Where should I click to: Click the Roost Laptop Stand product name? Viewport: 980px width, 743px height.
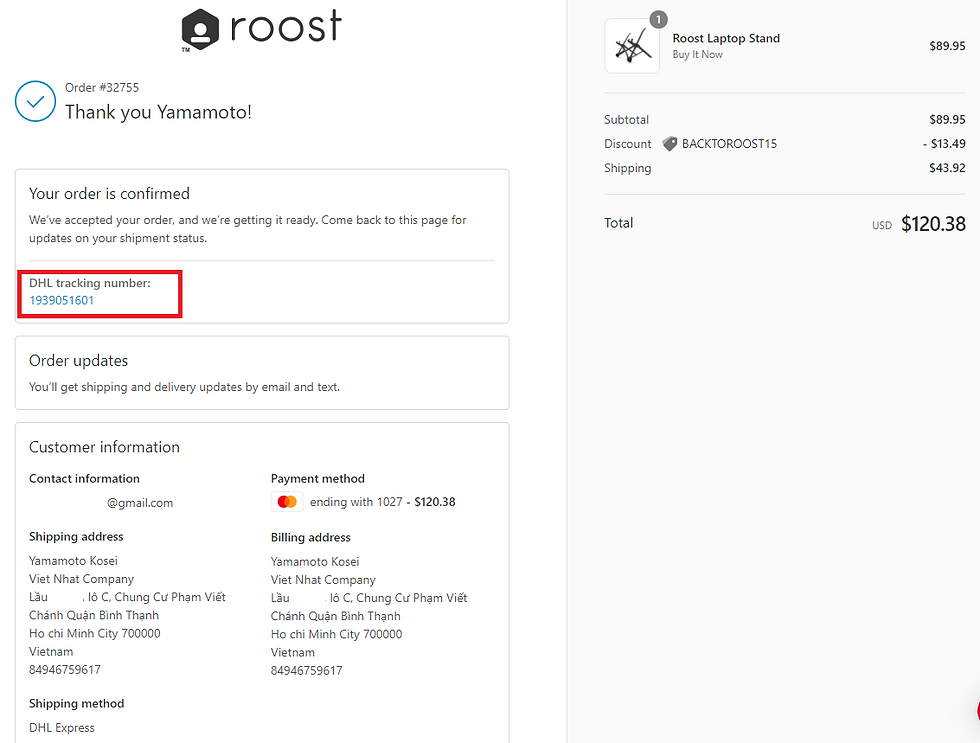[726, 38]
